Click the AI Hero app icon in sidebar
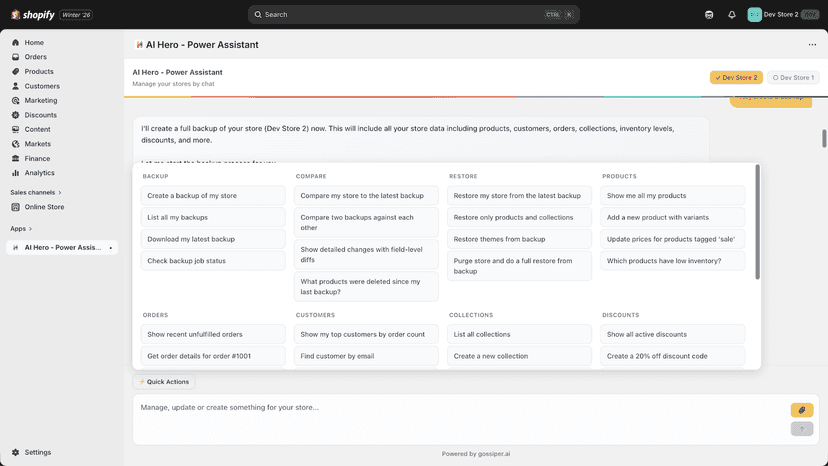The image size is (828, 466). (15, 247)
